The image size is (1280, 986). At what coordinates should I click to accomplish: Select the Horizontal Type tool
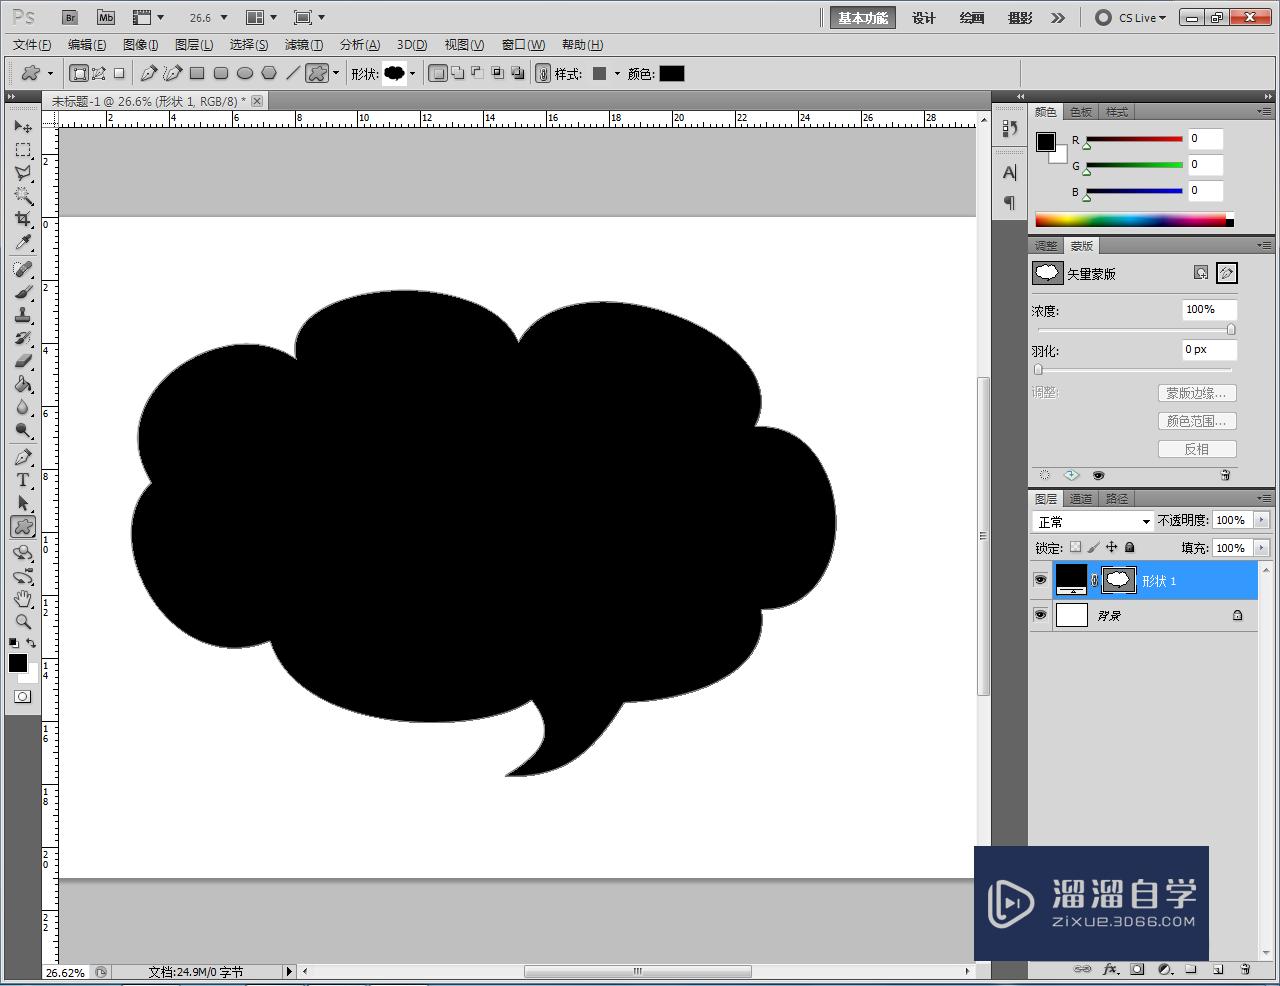coord(23,481)
